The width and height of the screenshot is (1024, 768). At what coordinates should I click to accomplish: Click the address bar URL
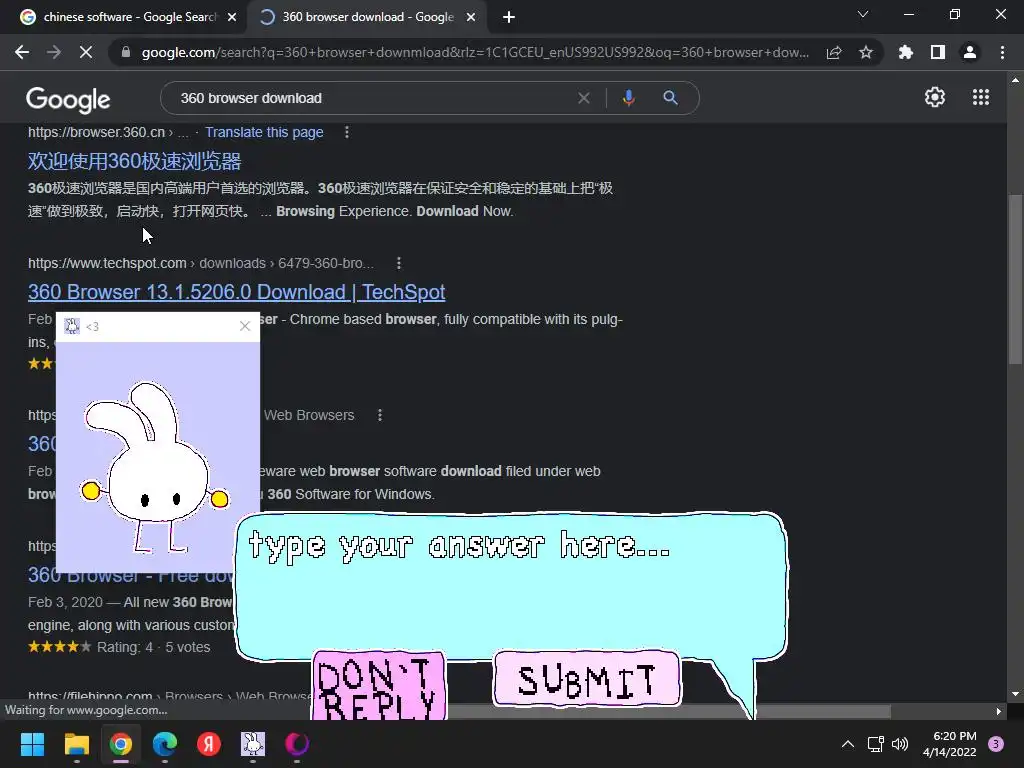[x=475, y=52]
